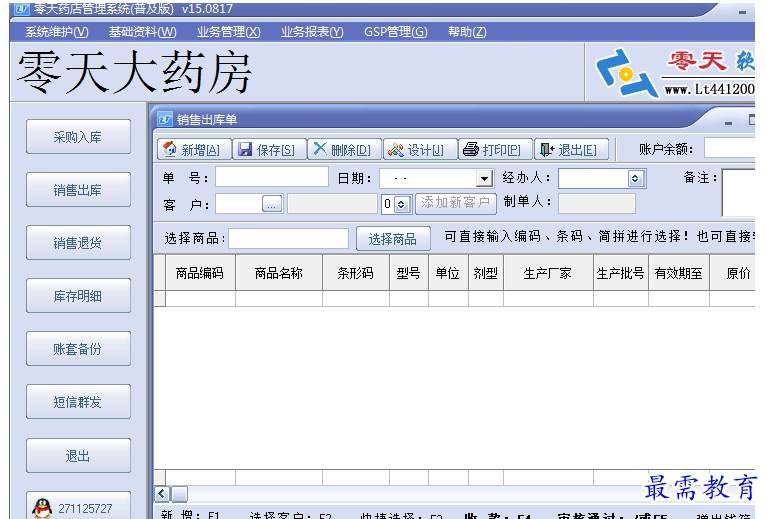
Task: Click the 新增[A] toolbar button
Action: pyautogui.click(x=193, y=150)
